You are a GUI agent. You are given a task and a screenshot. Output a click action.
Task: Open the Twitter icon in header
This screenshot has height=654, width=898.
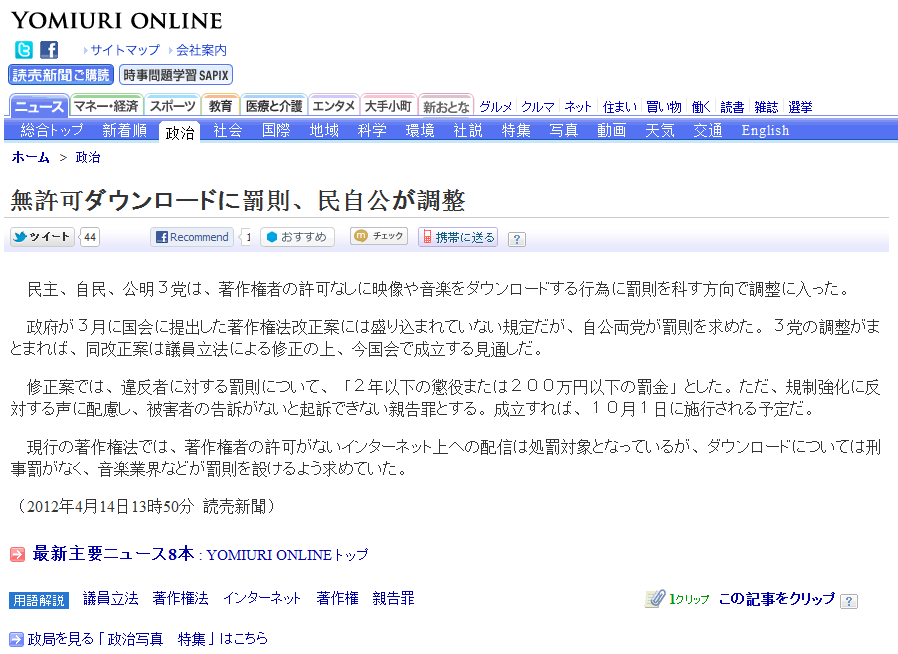[23, 50]
